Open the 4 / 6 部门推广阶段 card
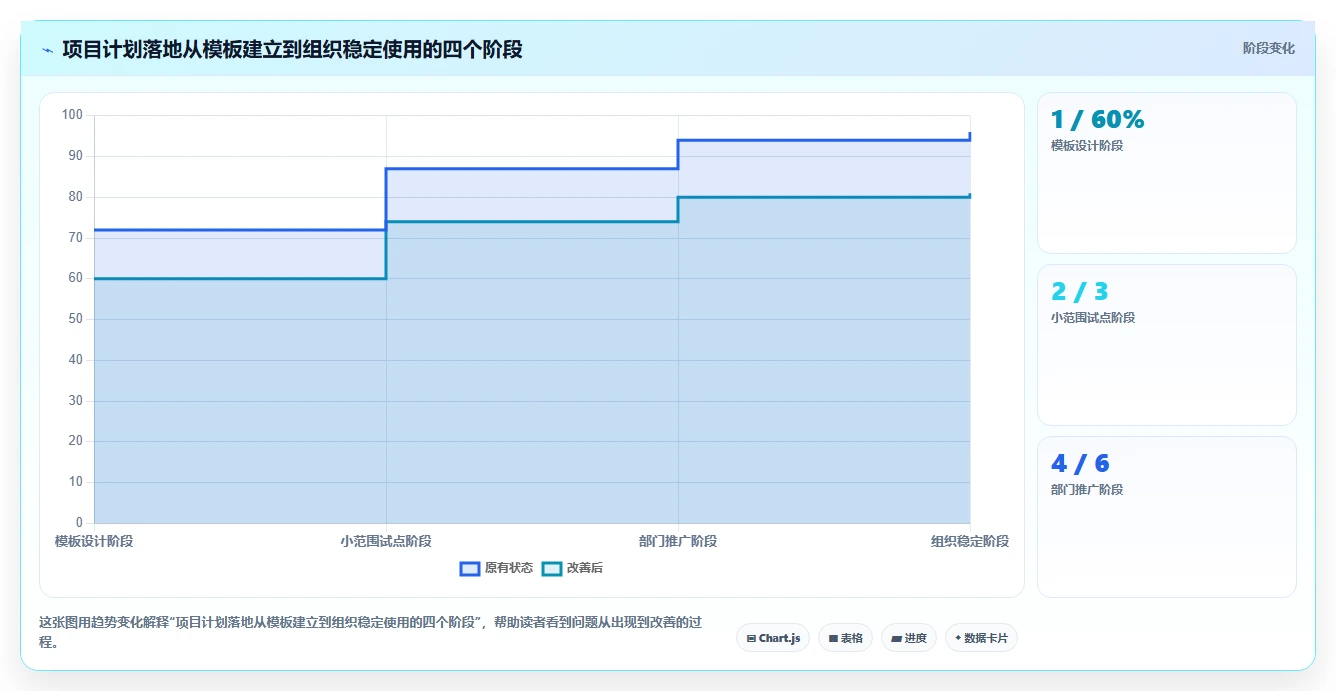The height and width of the screenshot is (691, 1336). click(x=1167, y=517)
